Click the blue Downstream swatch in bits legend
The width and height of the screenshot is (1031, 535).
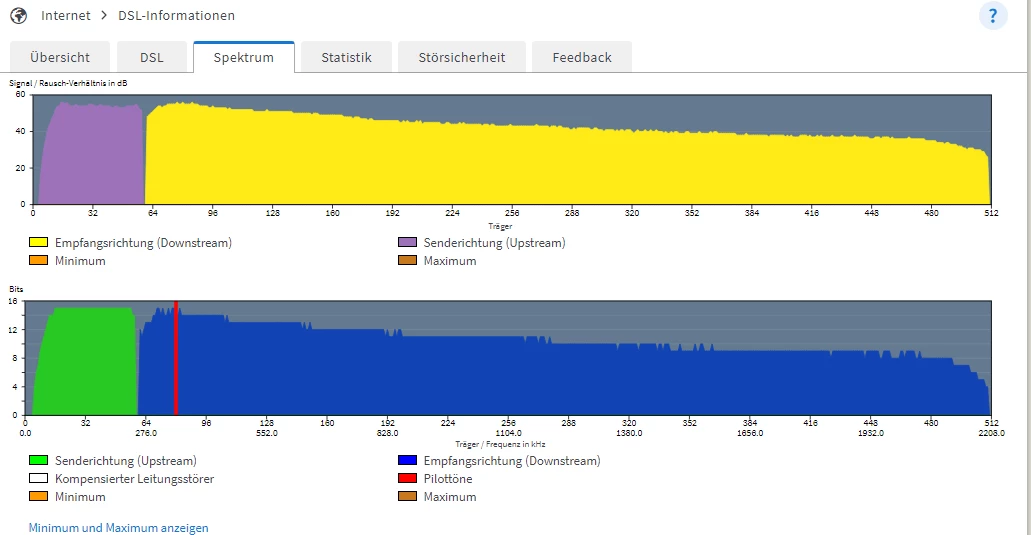[408, 461]
